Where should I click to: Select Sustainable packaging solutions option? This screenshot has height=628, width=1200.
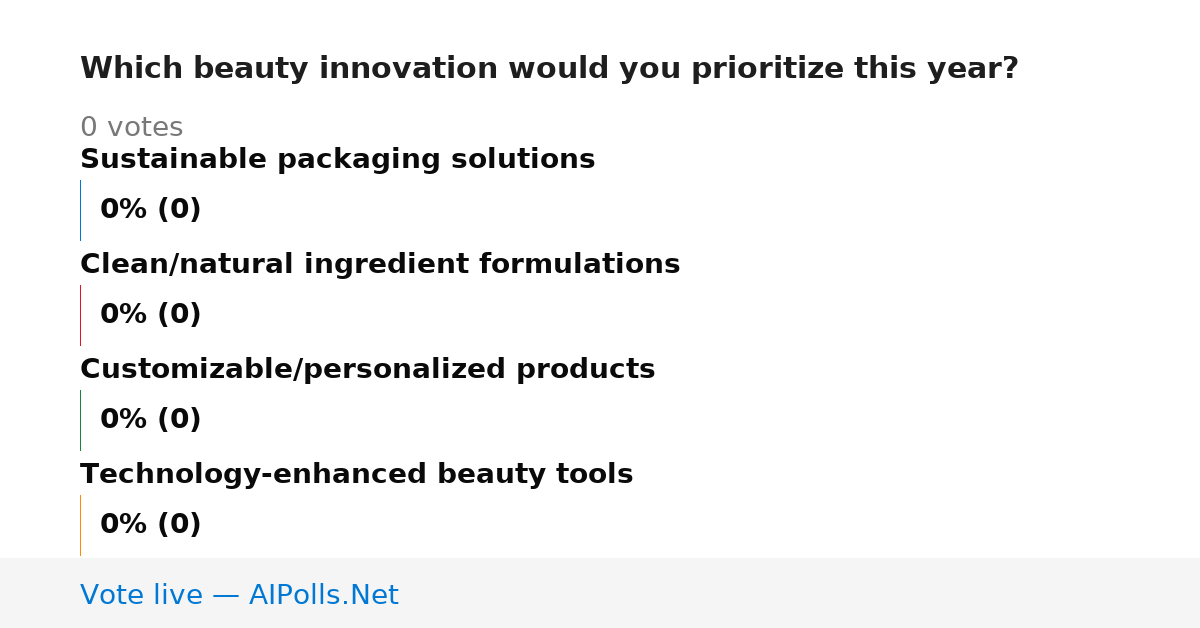point(337,159)
